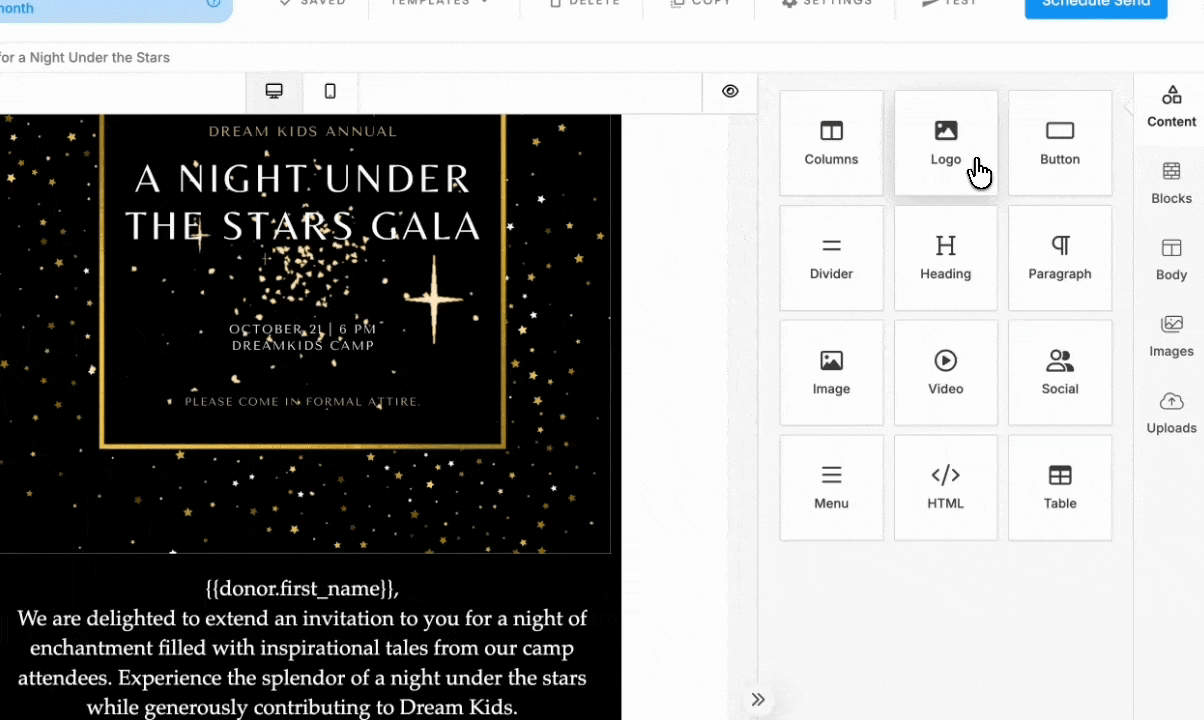Add a Columns content block
The width and height of the screenshot is (1204, 720).
pos(831,143)
